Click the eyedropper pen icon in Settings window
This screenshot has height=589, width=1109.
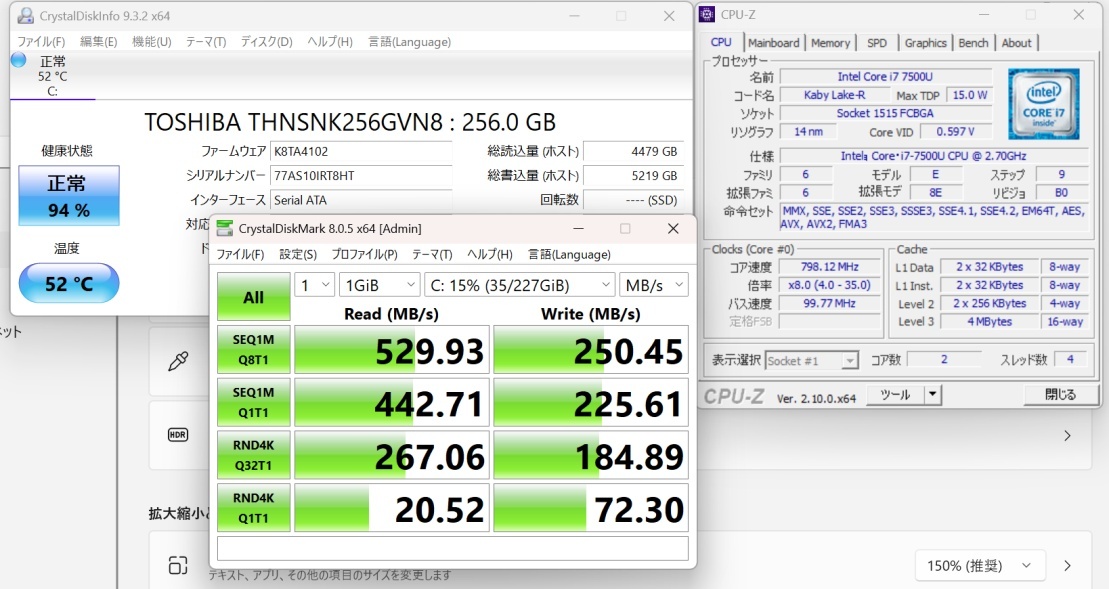pos(178,361)
